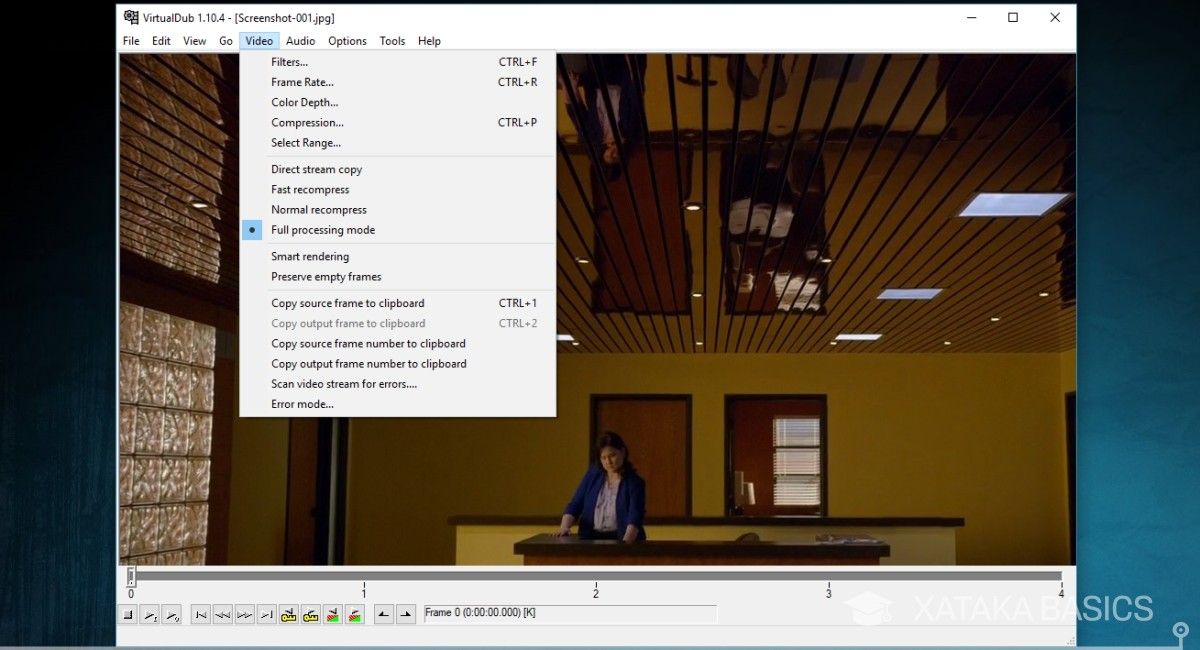This screenshot has height=650, width=1200.
Task: Open the File menu
Action: click(131, 41)
